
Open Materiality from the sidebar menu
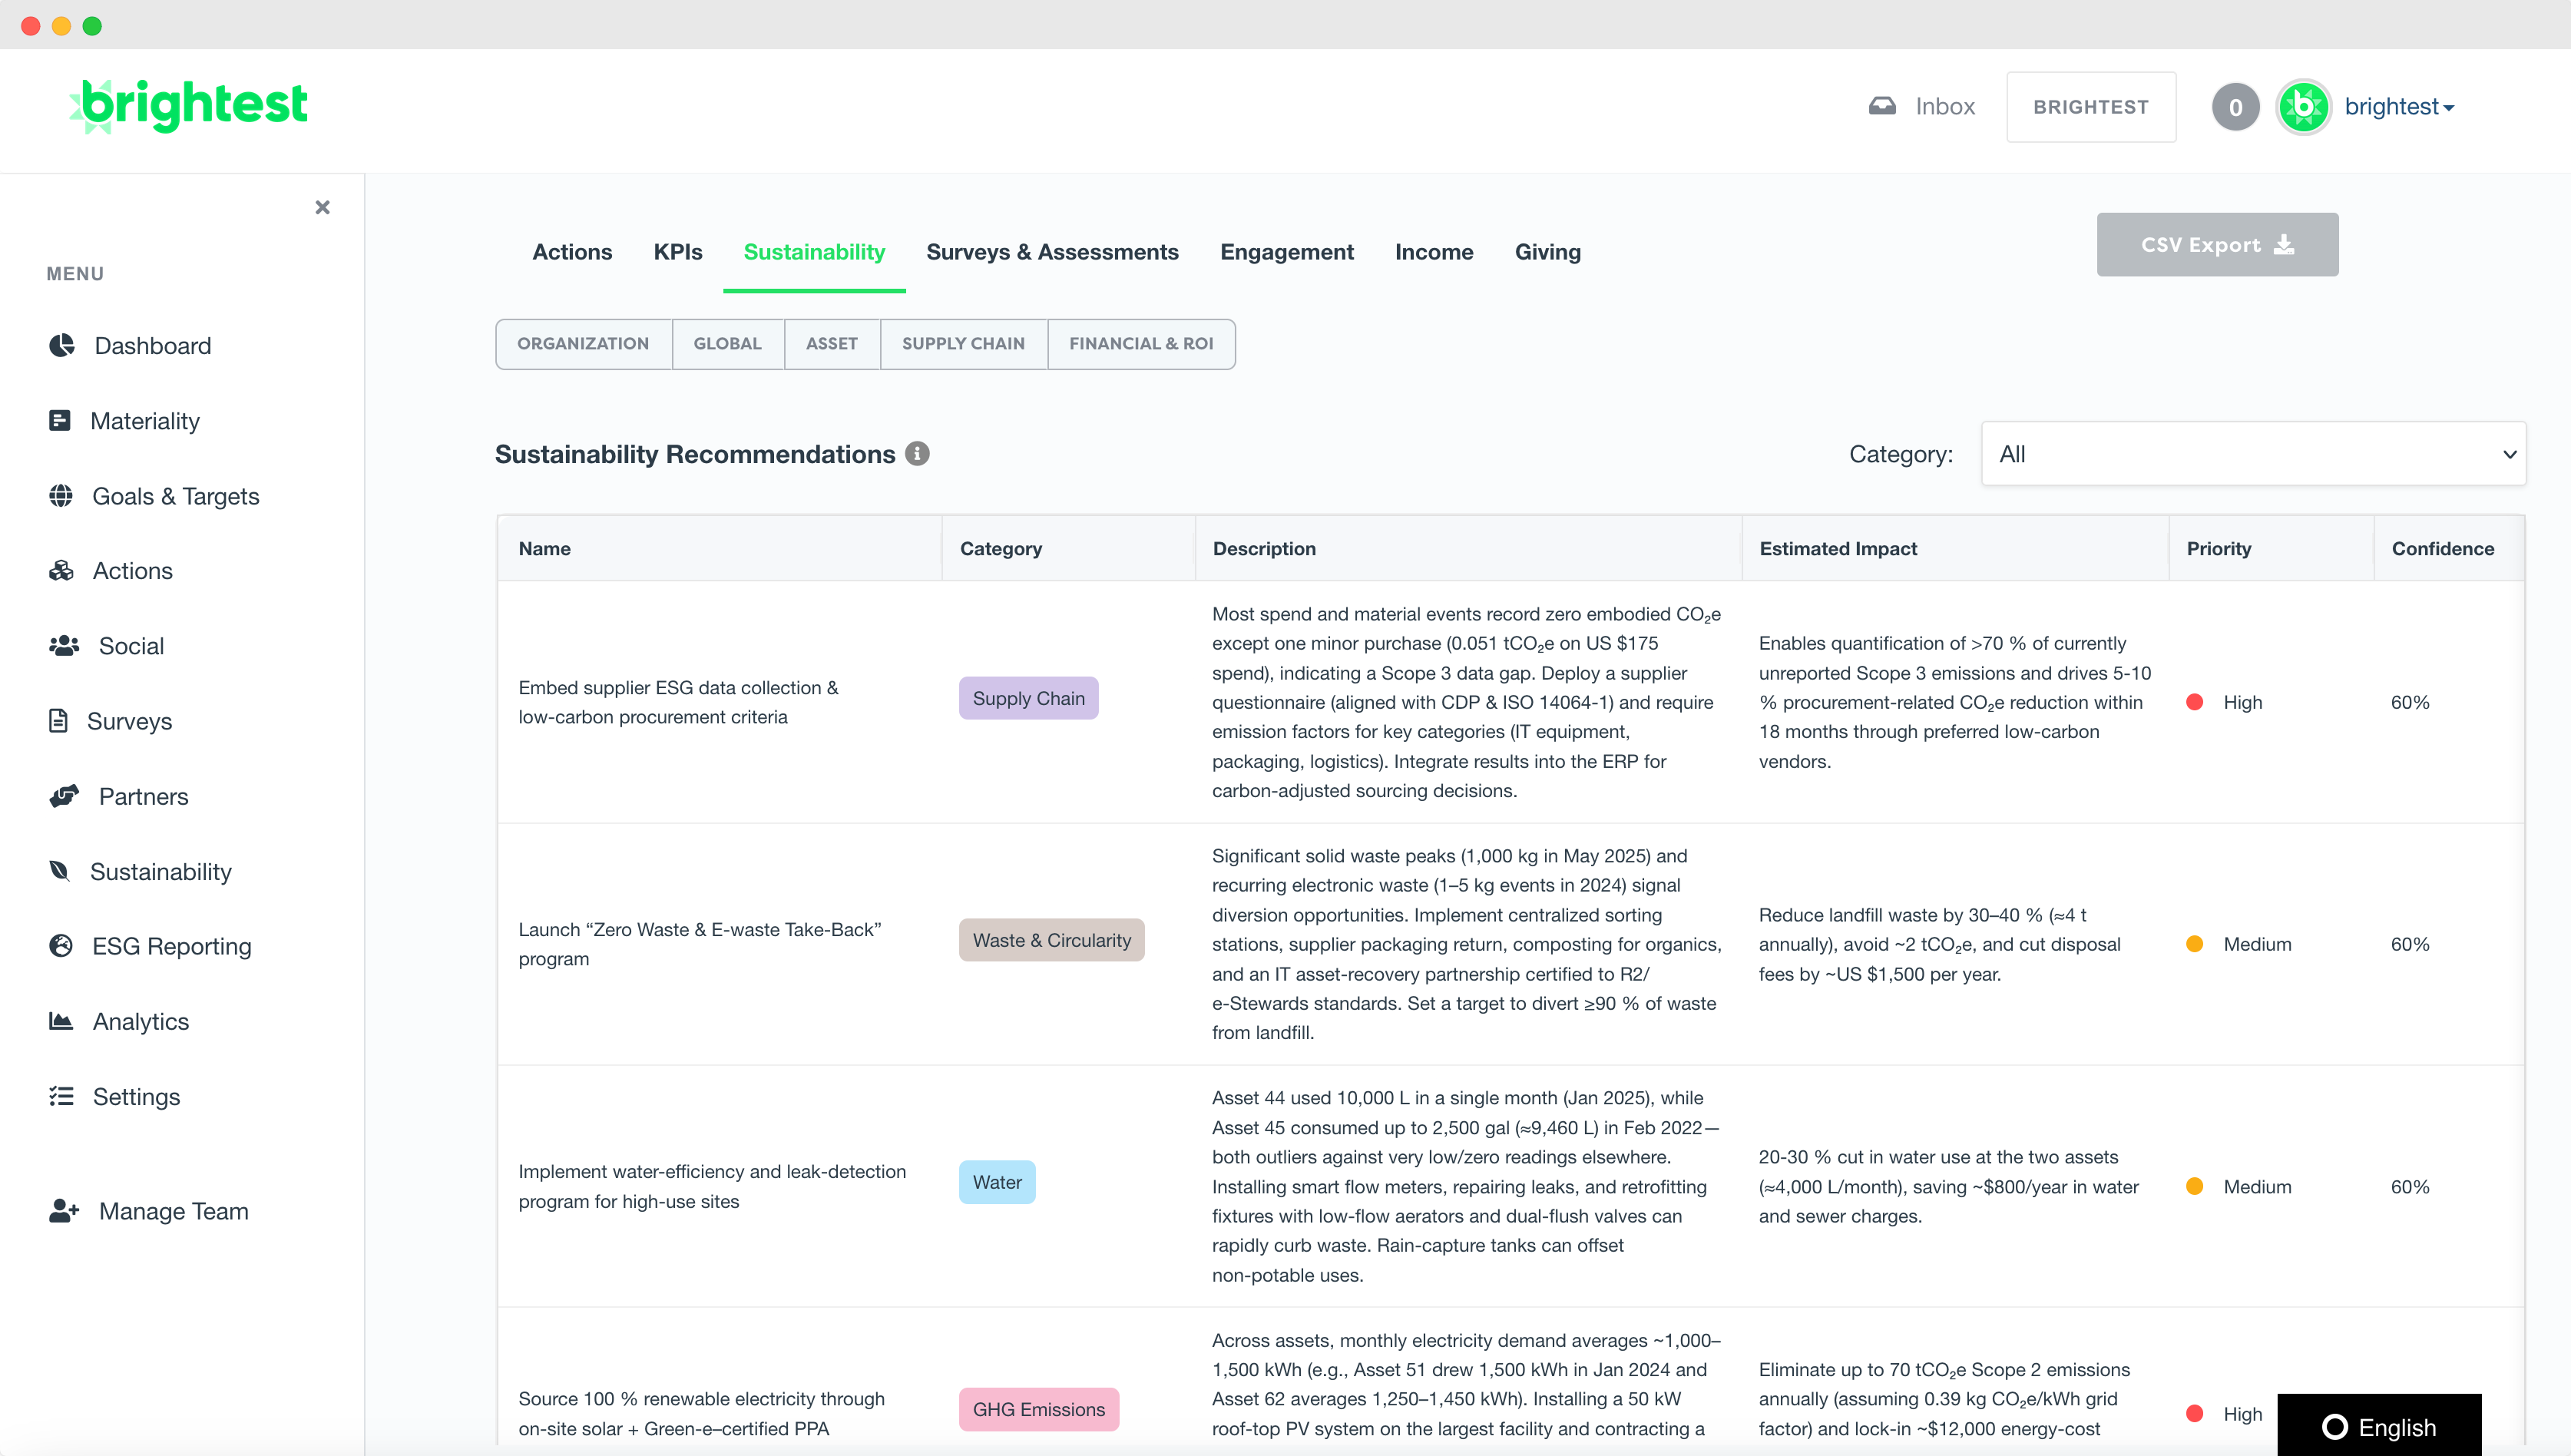145,421
